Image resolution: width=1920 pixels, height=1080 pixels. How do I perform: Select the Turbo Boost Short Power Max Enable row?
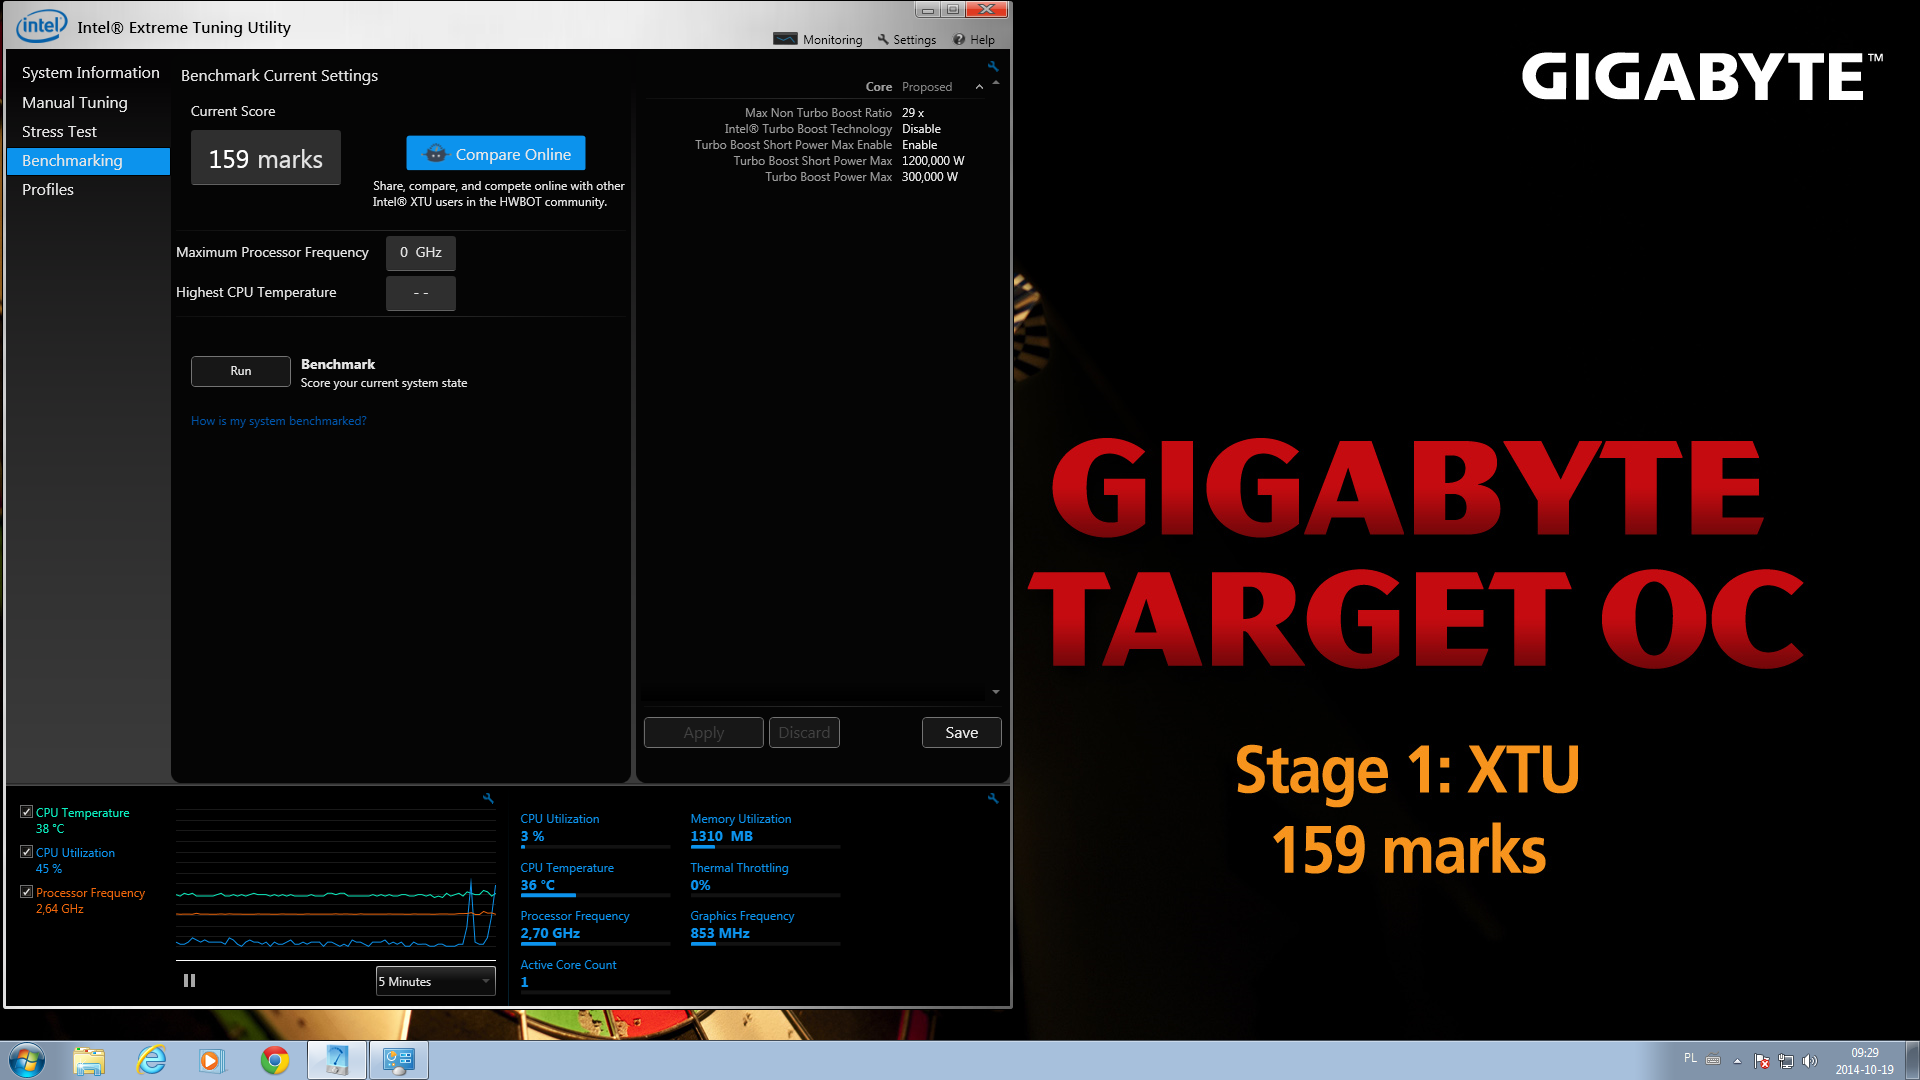815,145
